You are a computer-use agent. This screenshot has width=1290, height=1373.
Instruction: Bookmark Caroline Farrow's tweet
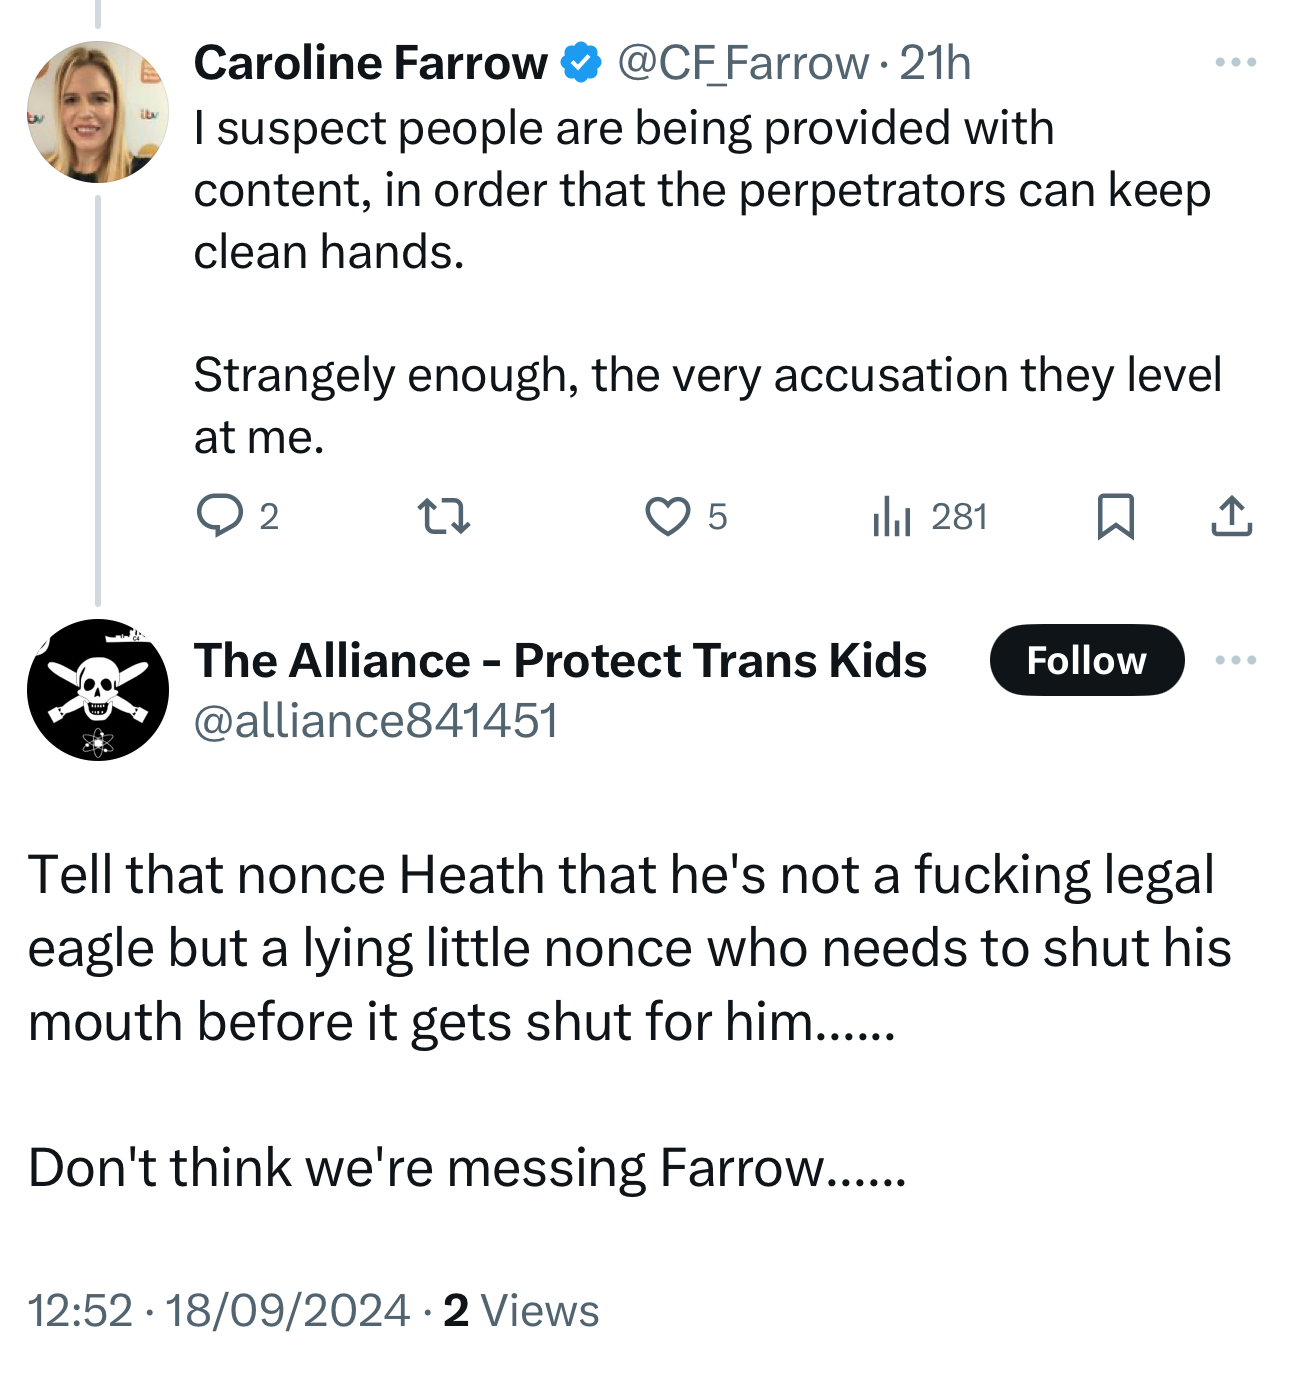click(x=1115, y=516)
